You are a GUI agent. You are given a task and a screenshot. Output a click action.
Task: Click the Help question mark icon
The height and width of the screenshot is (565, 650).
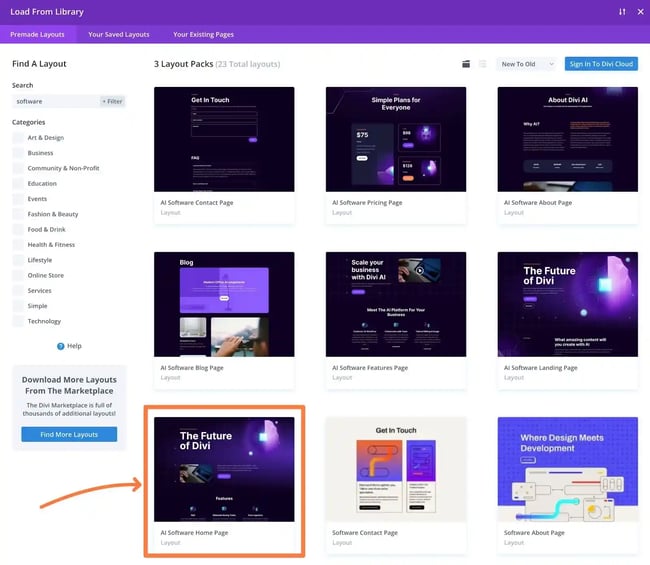click(61, 346)
